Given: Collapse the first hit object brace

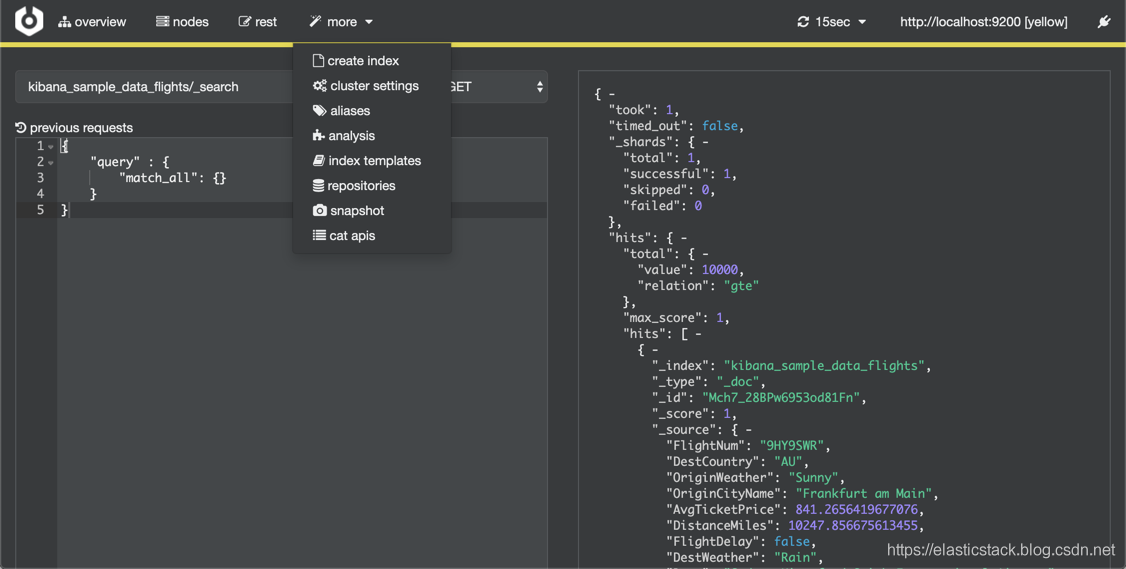Looking at the screenshot, I should click(654, 349).
